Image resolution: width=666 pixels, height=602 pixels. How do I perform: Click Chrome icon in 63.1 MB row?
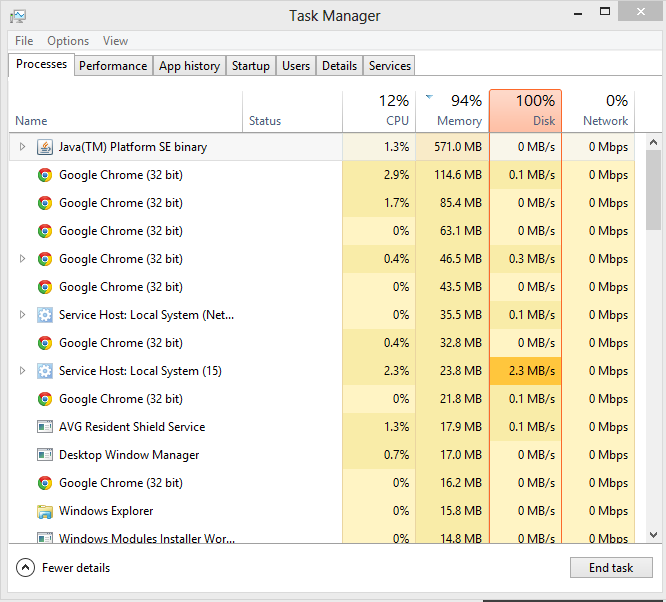(45, 231)
